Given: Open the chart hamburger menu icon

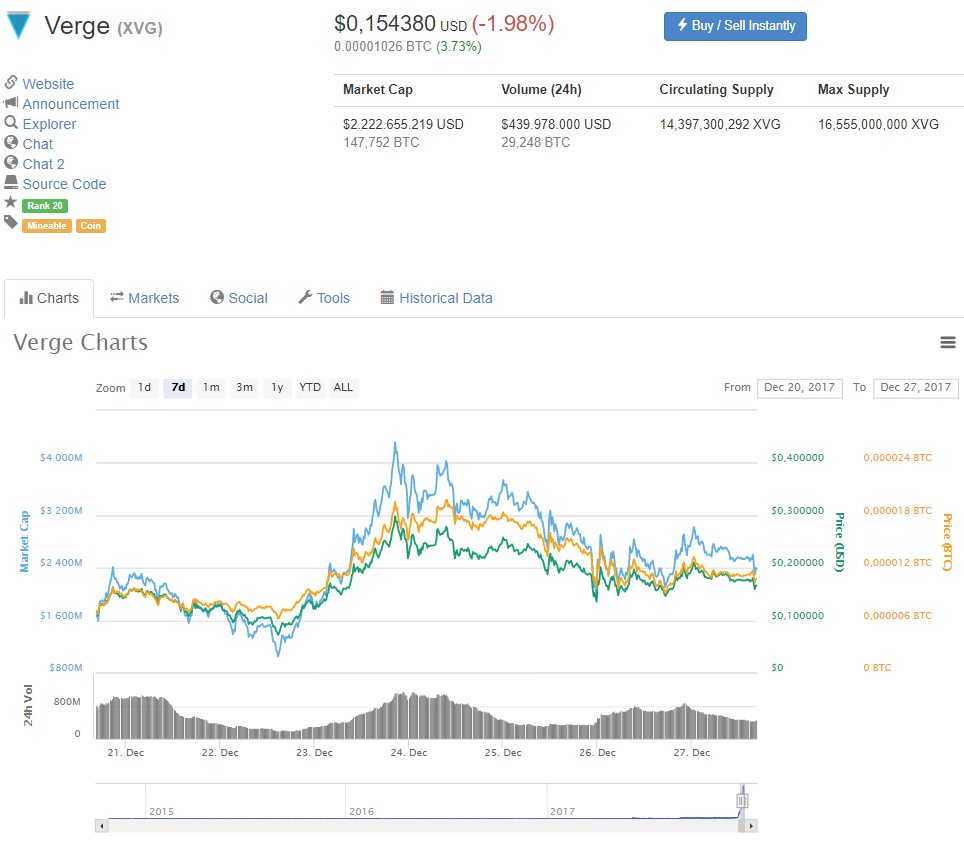Looking at the screenshot, I should click(947, 342).
